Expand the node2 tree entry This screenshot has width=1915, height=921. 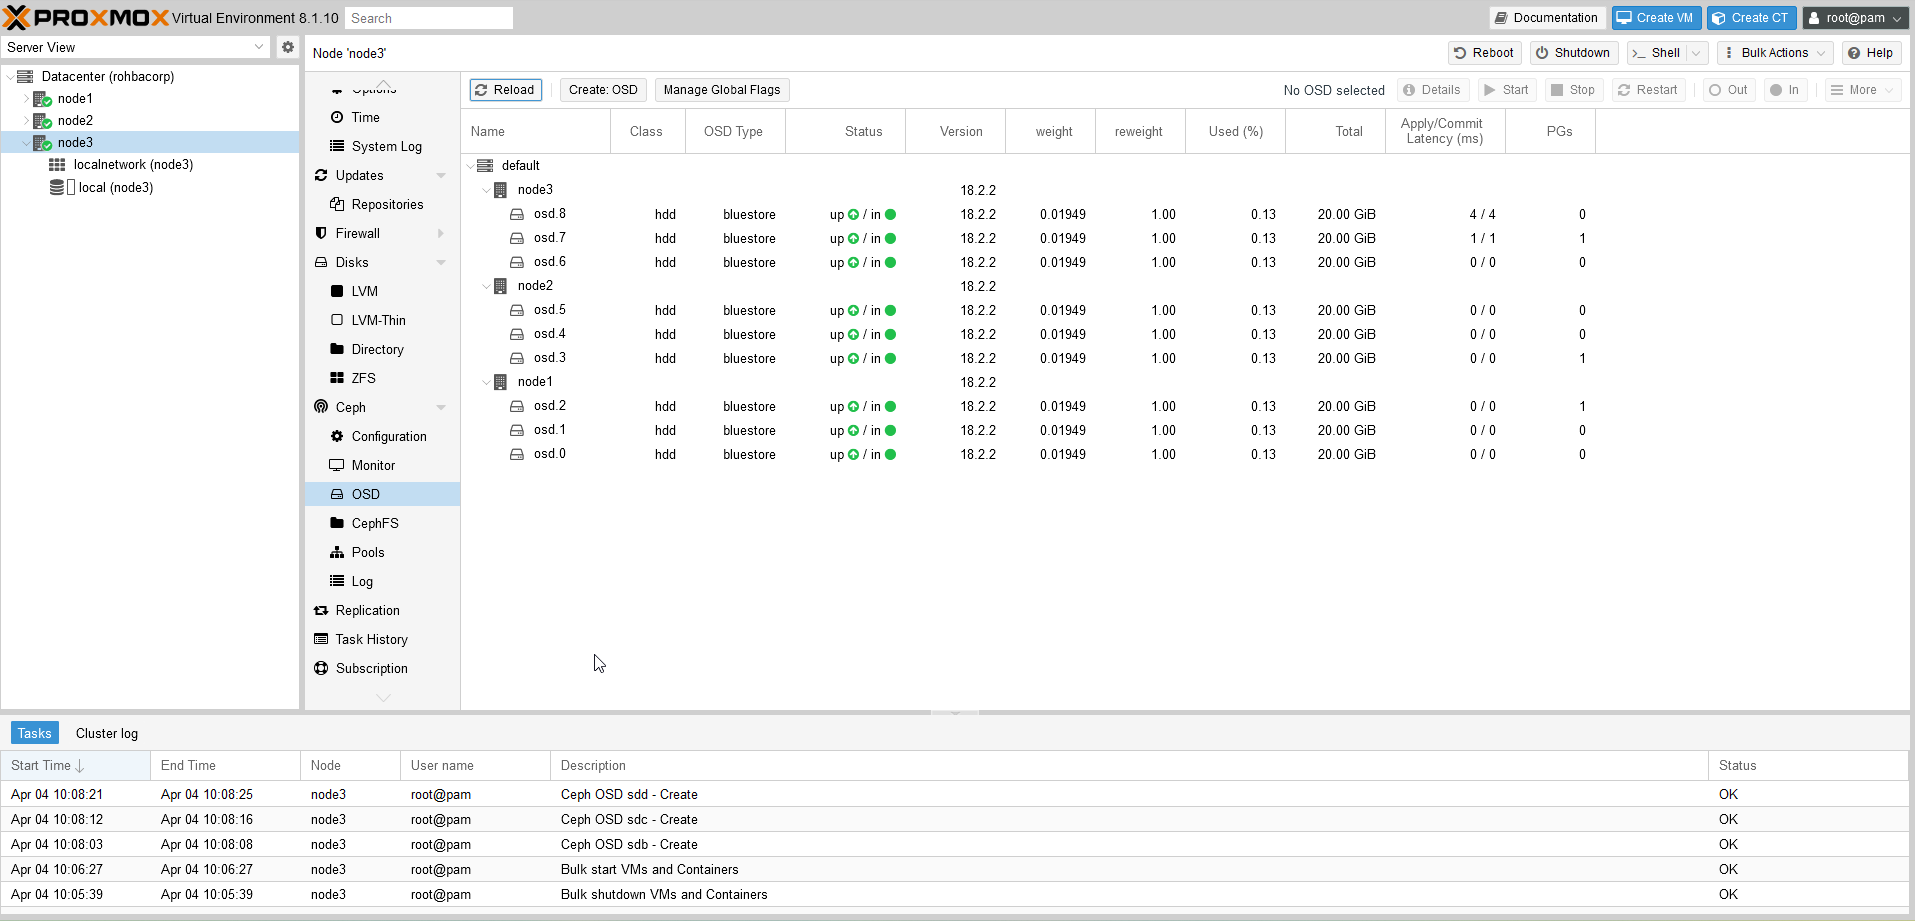pyautogui.click(x=26, y=121)
